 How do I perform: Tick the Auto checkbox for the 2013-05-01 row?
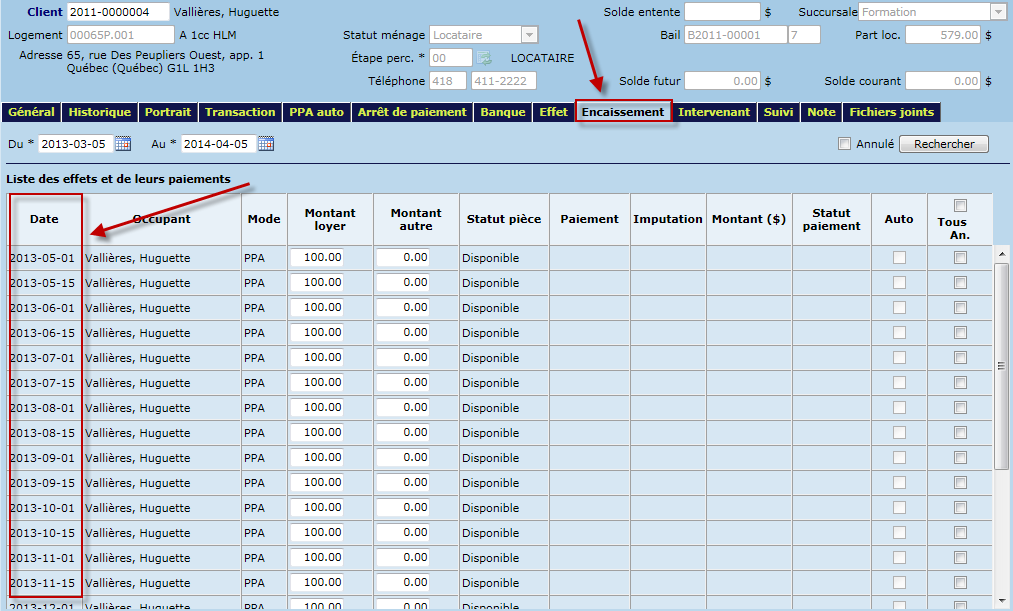click(899, 258)
